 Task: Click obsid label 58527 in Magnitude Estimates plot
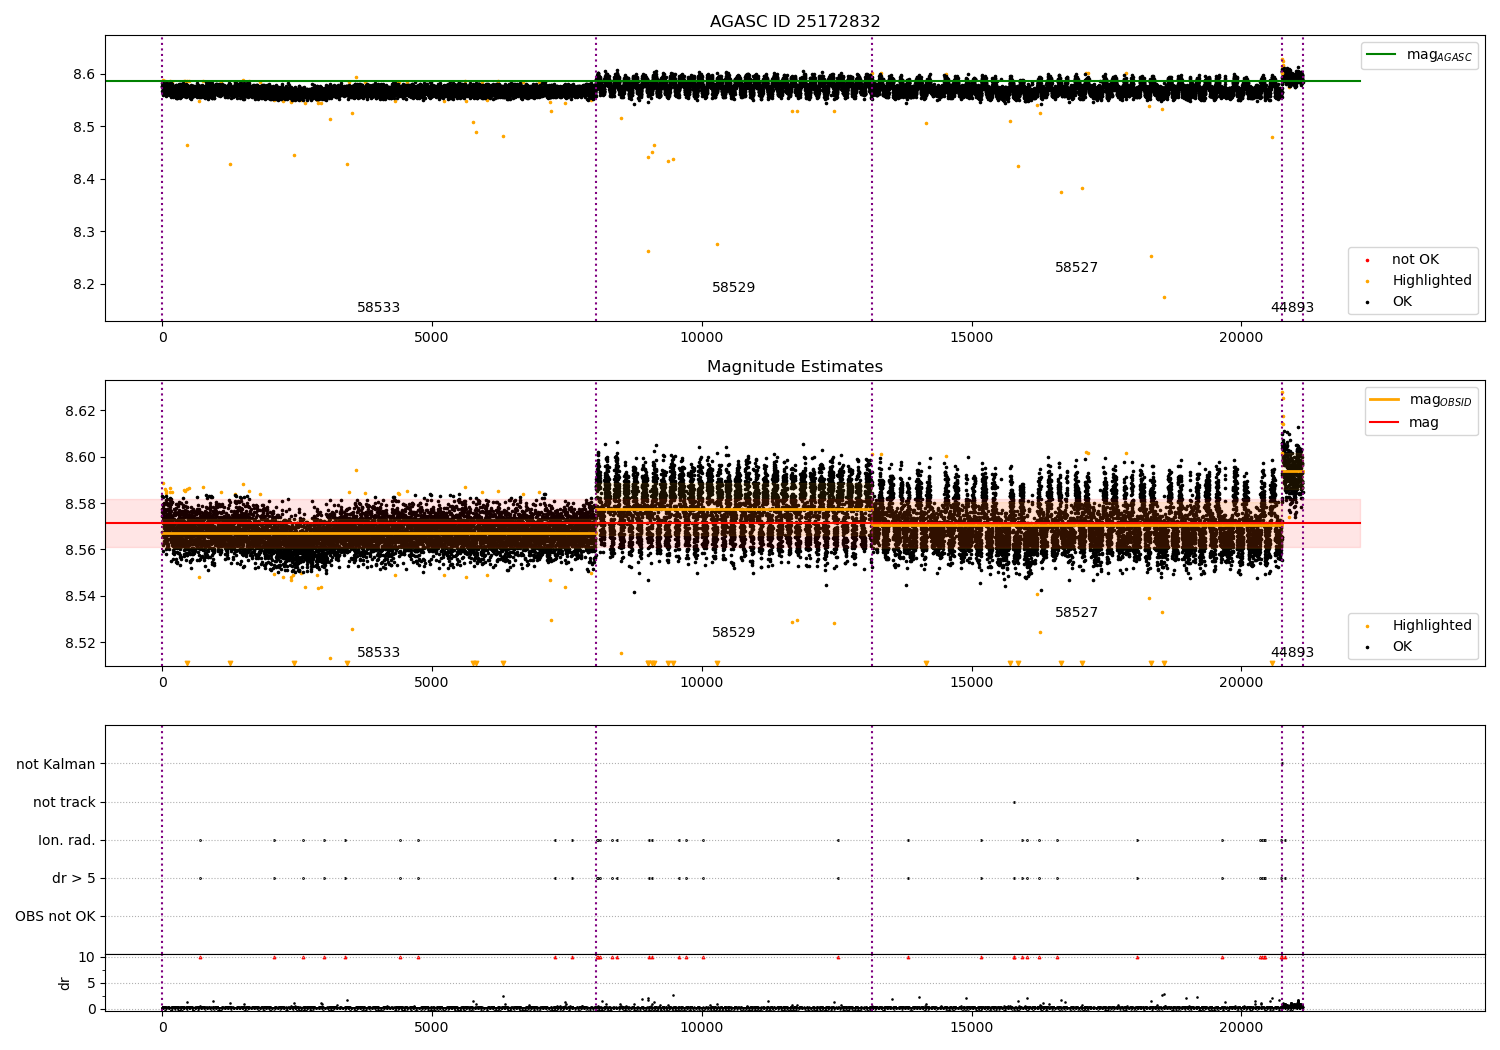click(x=1076, y=613)
